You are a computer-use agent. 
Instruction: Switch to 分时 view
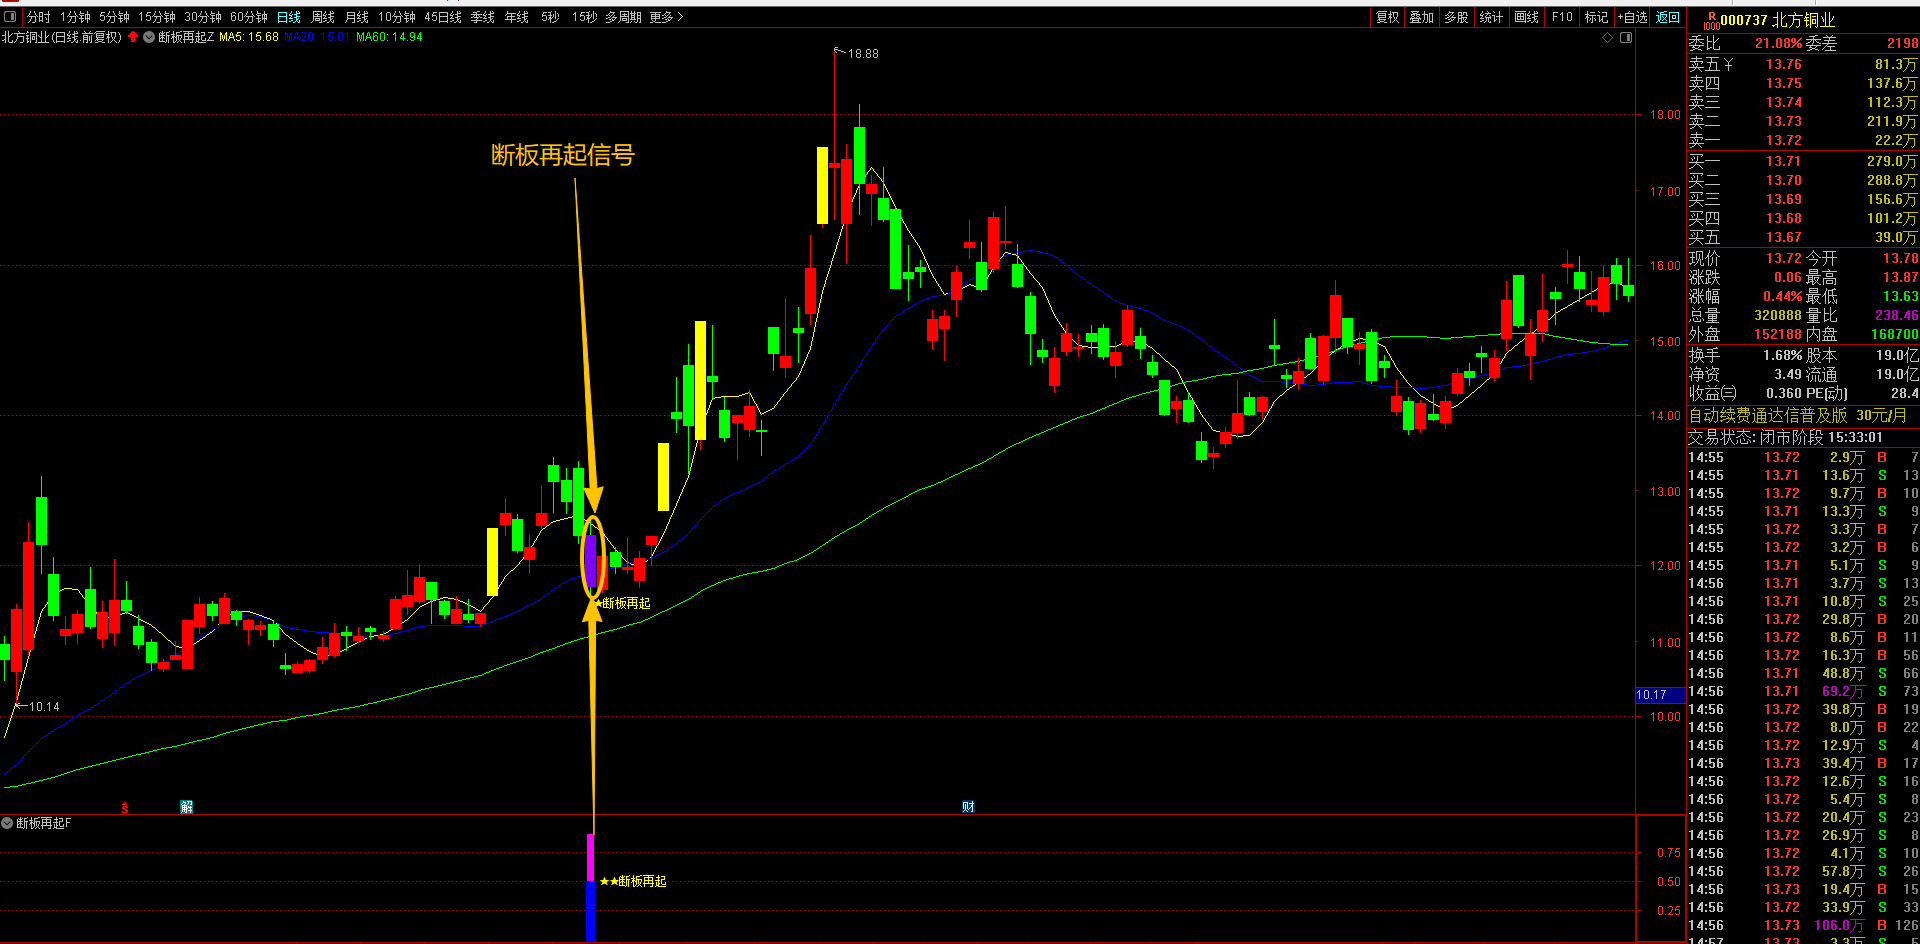tap(38, 17)
